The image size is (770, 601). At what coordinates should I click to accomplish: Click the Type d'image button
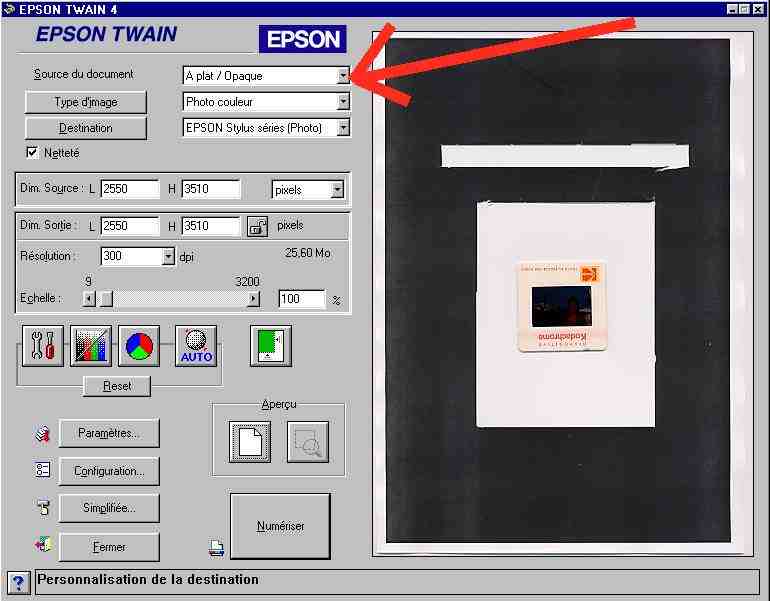point(86,102)
